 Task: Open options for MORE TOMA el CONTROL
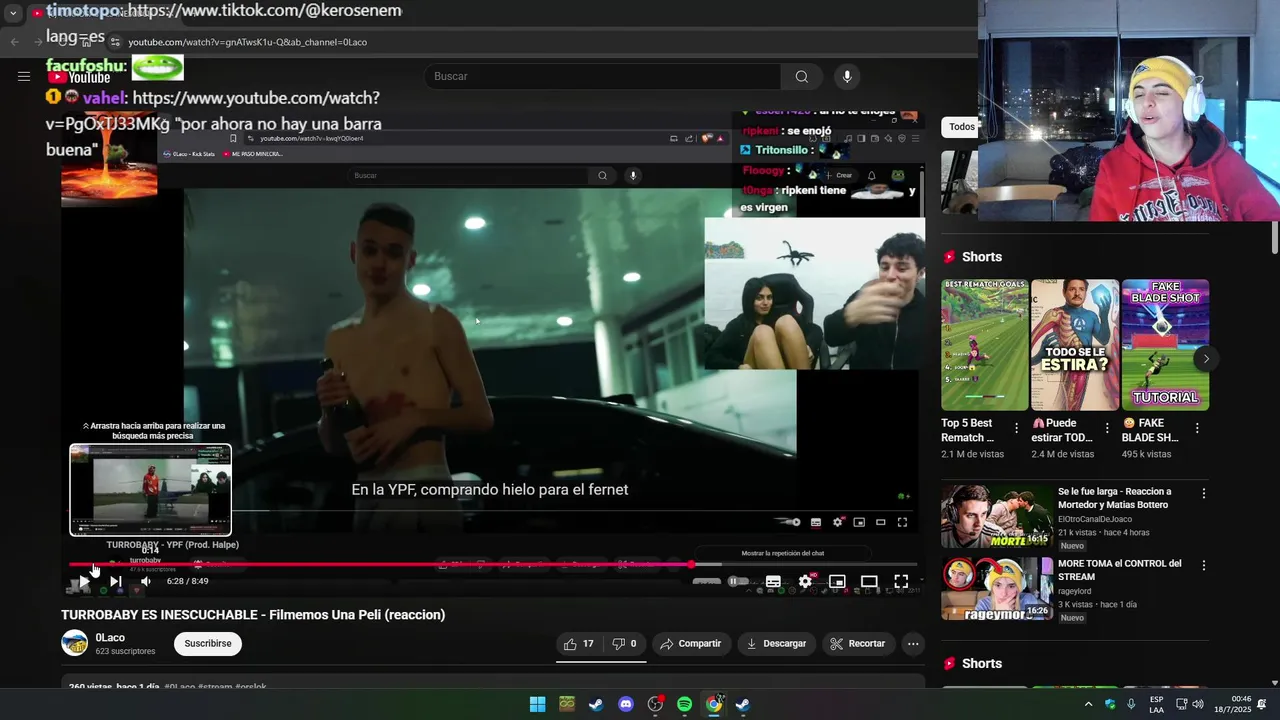[x=1203, y=565]
